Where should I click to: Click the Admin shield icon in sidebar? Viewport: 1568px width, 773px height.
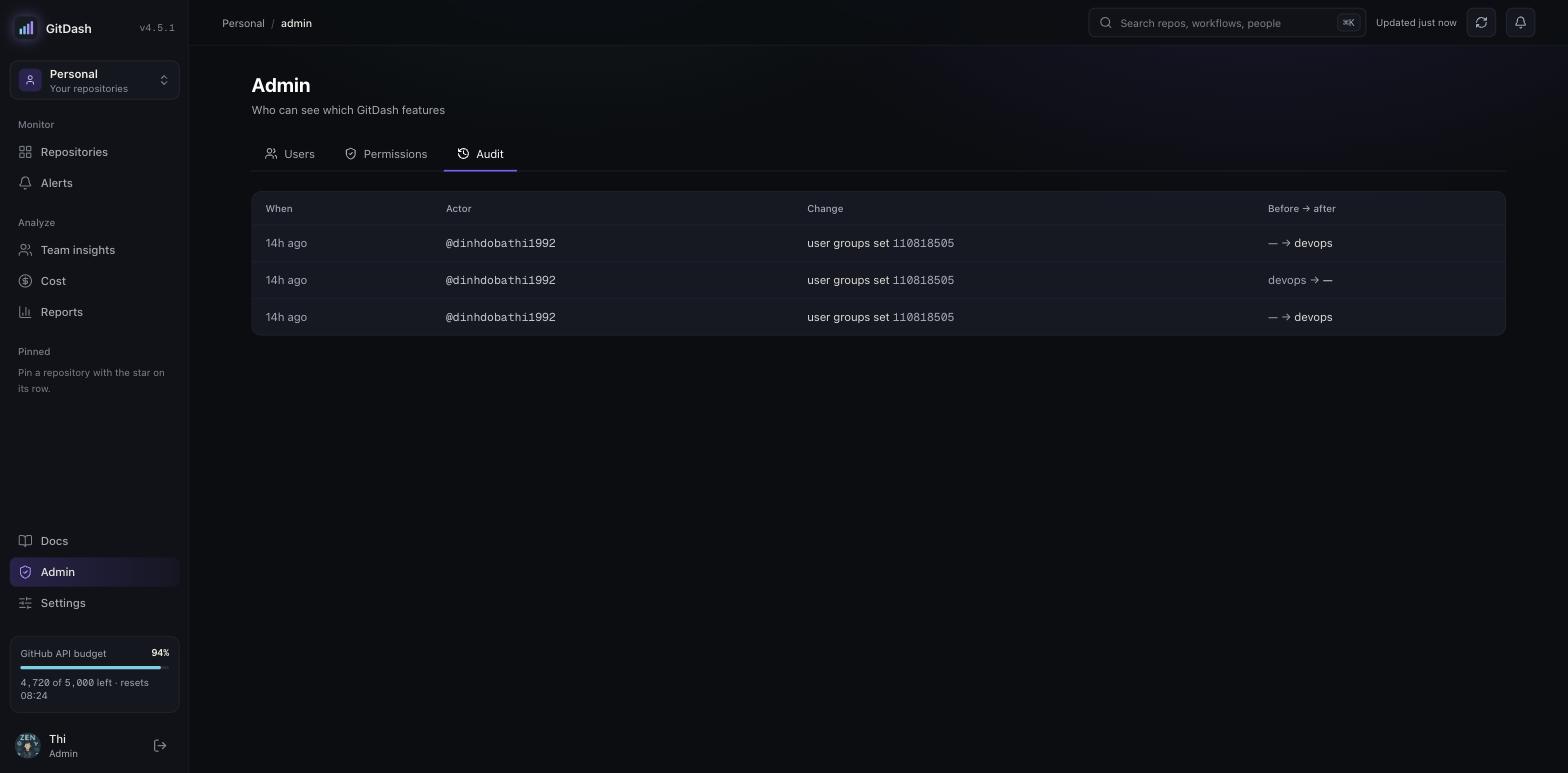click(x=25, y=572)
